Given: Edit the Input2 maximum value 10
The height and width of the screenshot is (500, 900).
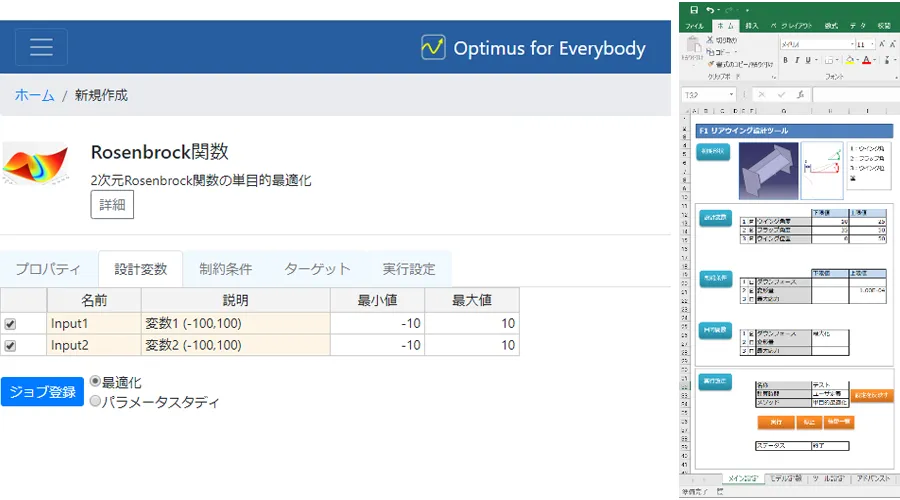Looking at the screenshot, I should (x=472, y=346).
